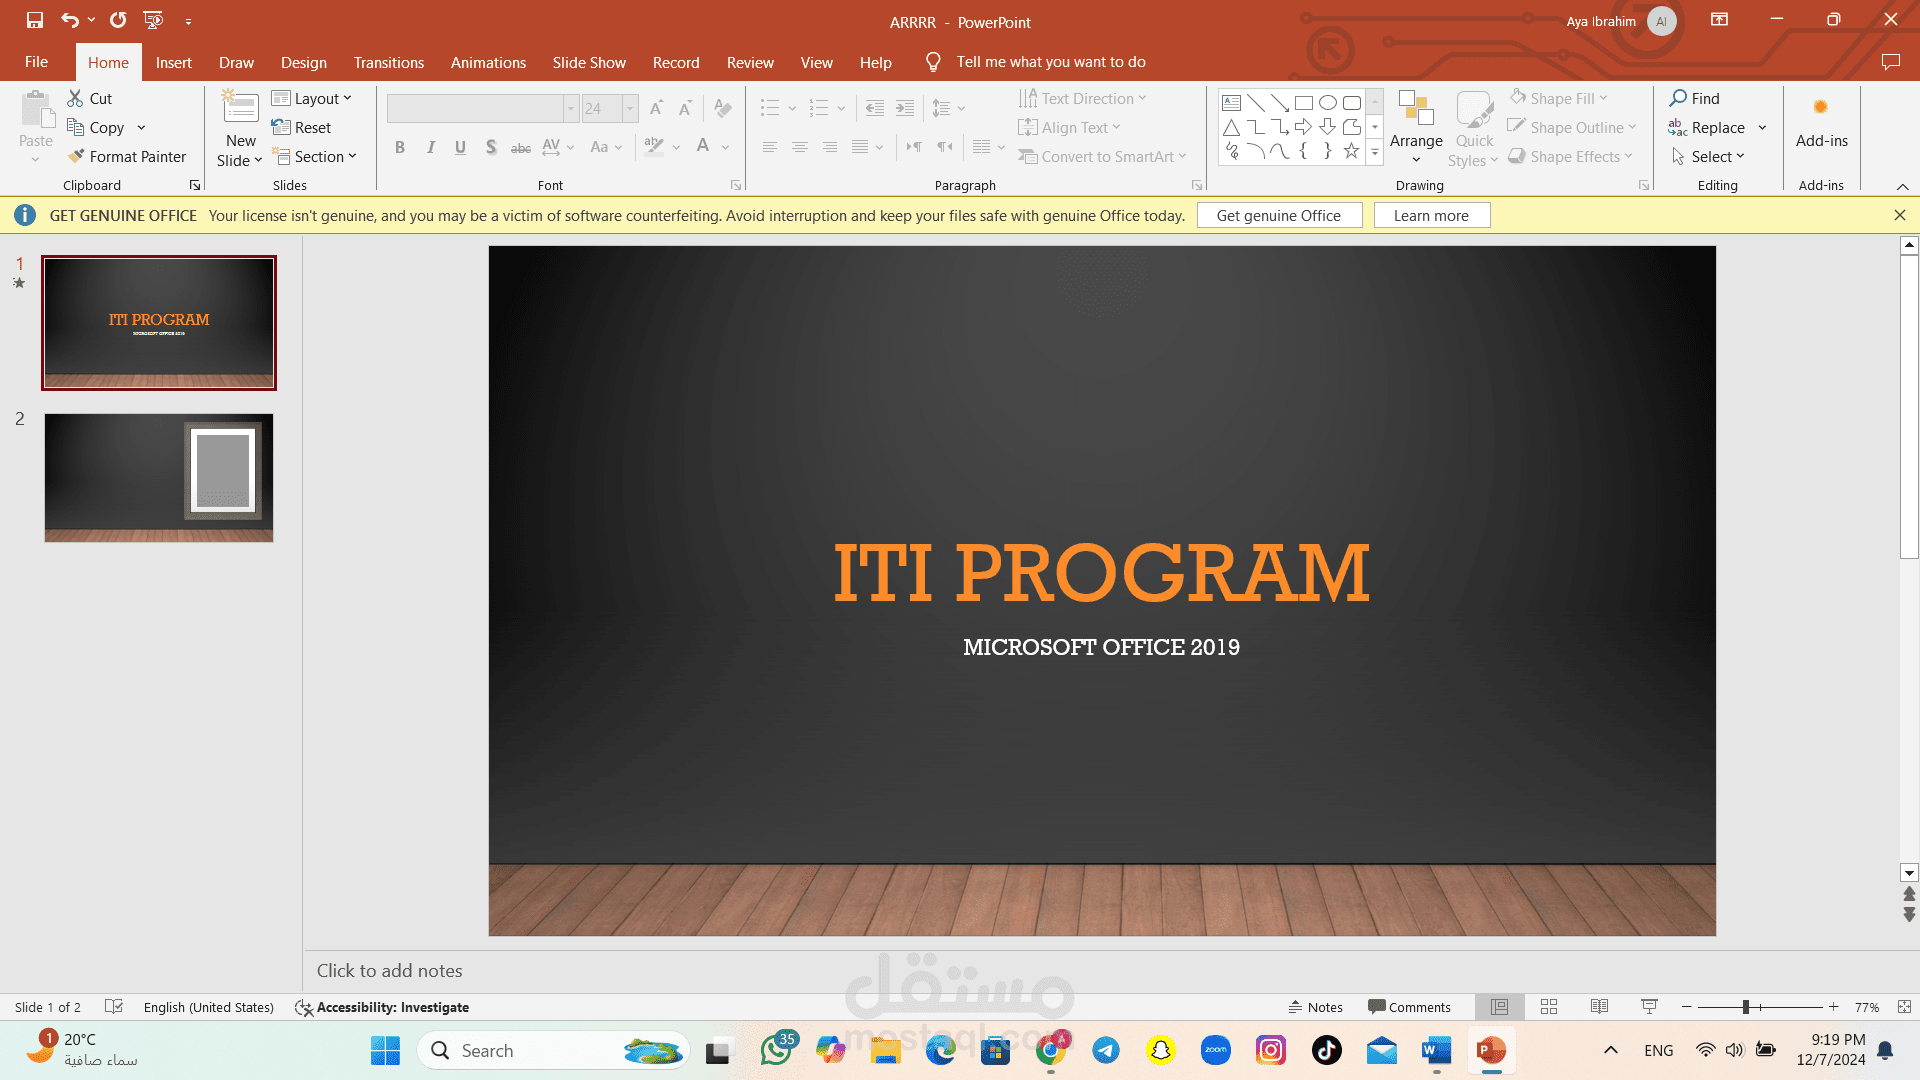Click Accessibility: Investigate in status bar
This screenshot has width=1920, height=1080.
pos(382,1007)
